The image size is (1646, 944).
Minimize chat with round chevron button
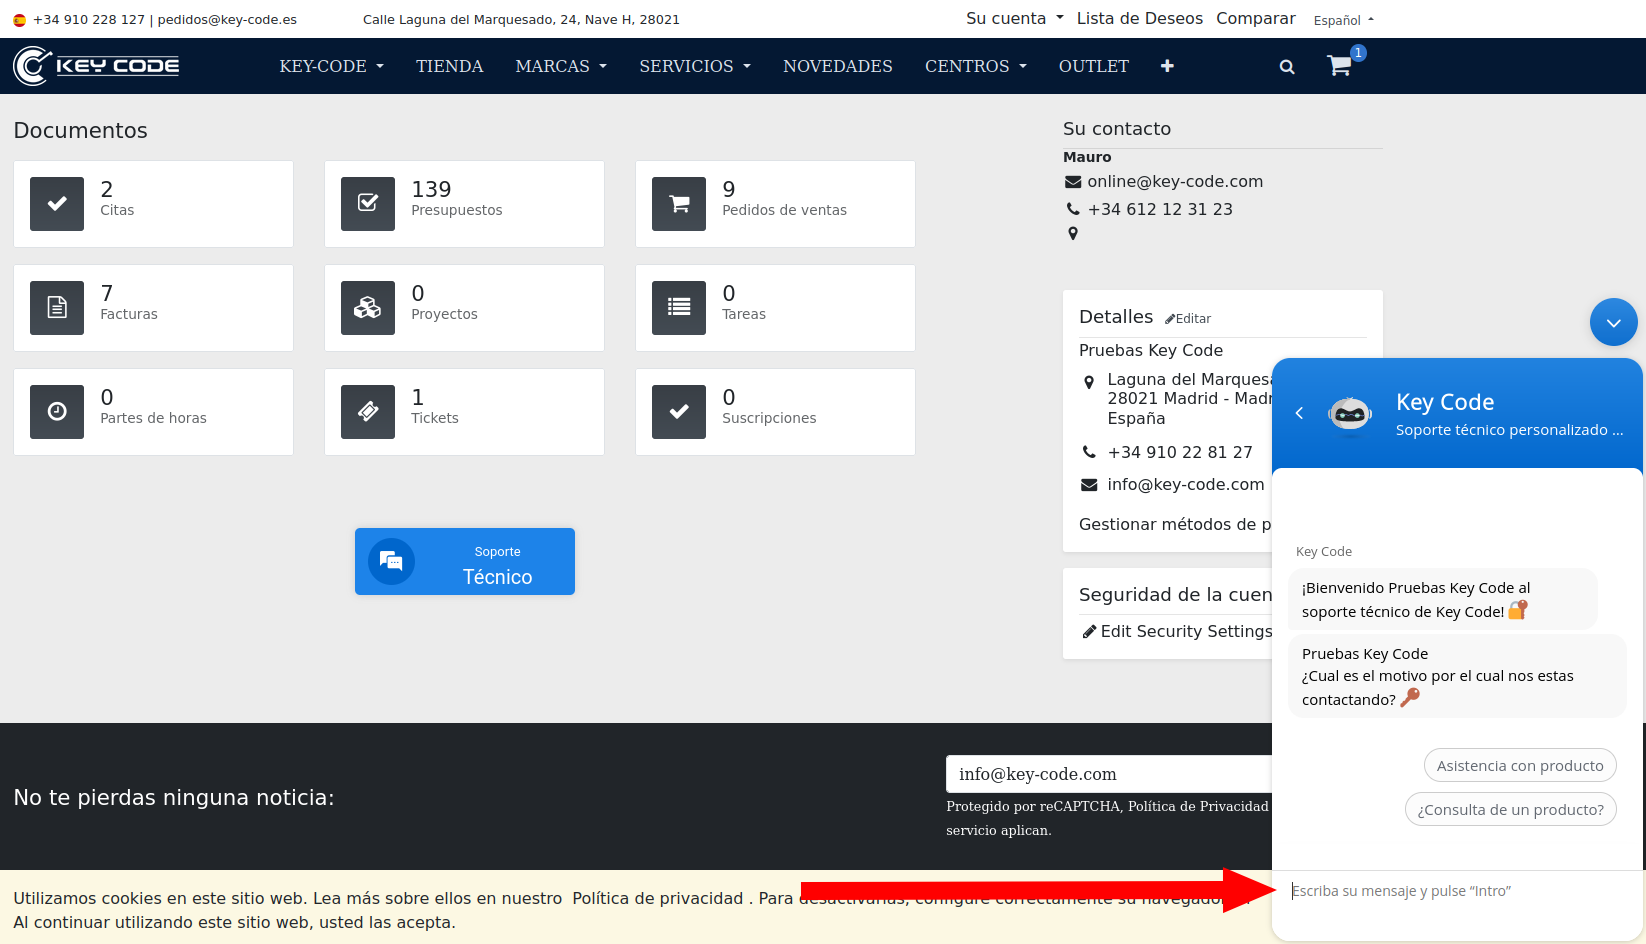tap(1613, 322)
